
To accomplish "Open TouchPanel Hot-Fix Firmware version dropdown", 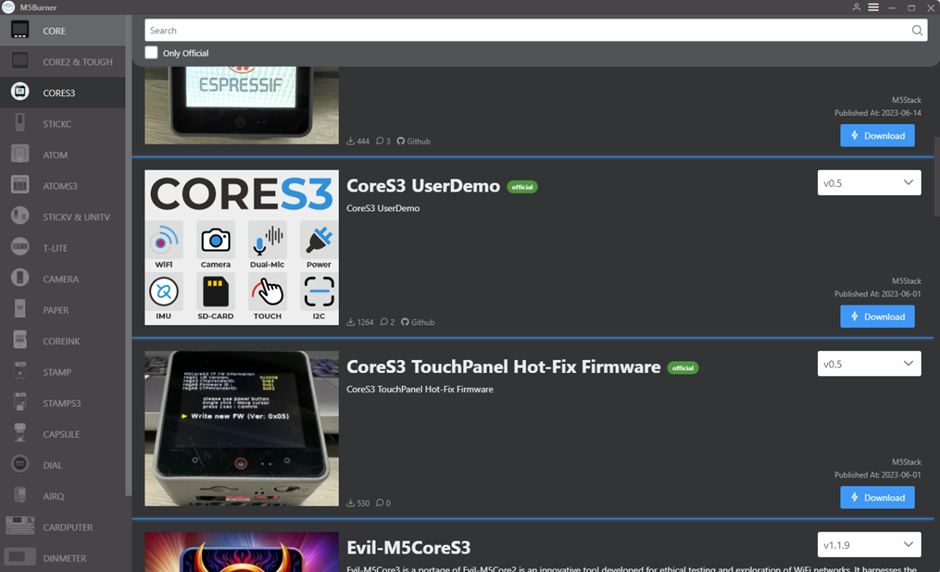I will (x=868, y=364).
